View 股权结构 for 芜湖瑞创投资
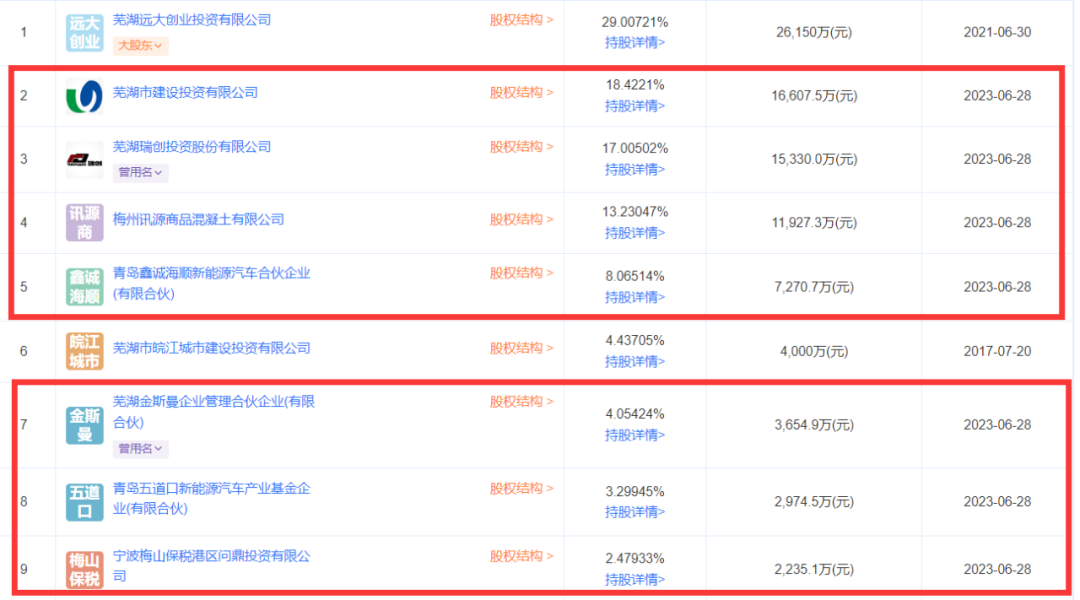The width and height of the screenshot is (1080, 600). (x=521, y=147)
